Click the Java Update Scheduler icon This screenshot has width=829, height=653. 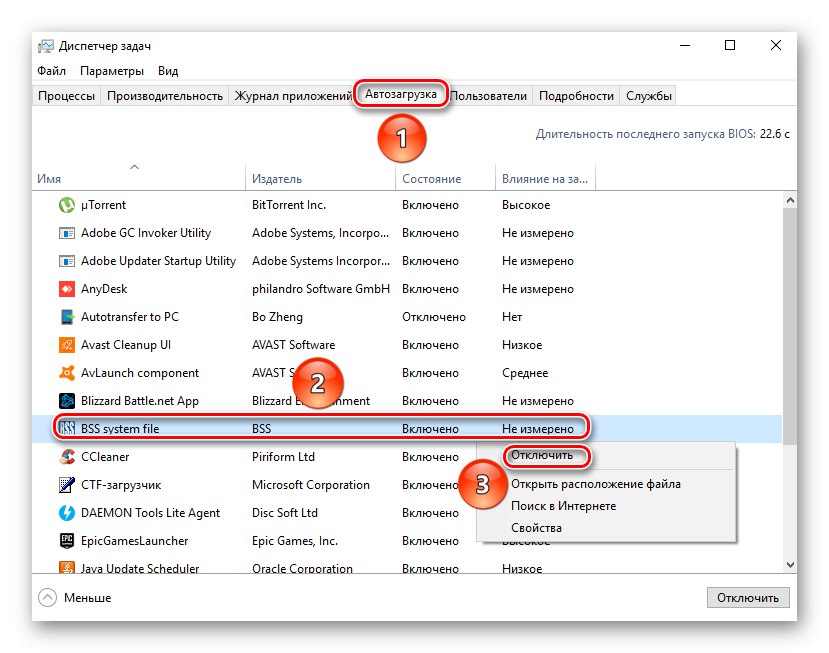click(67, 568)
